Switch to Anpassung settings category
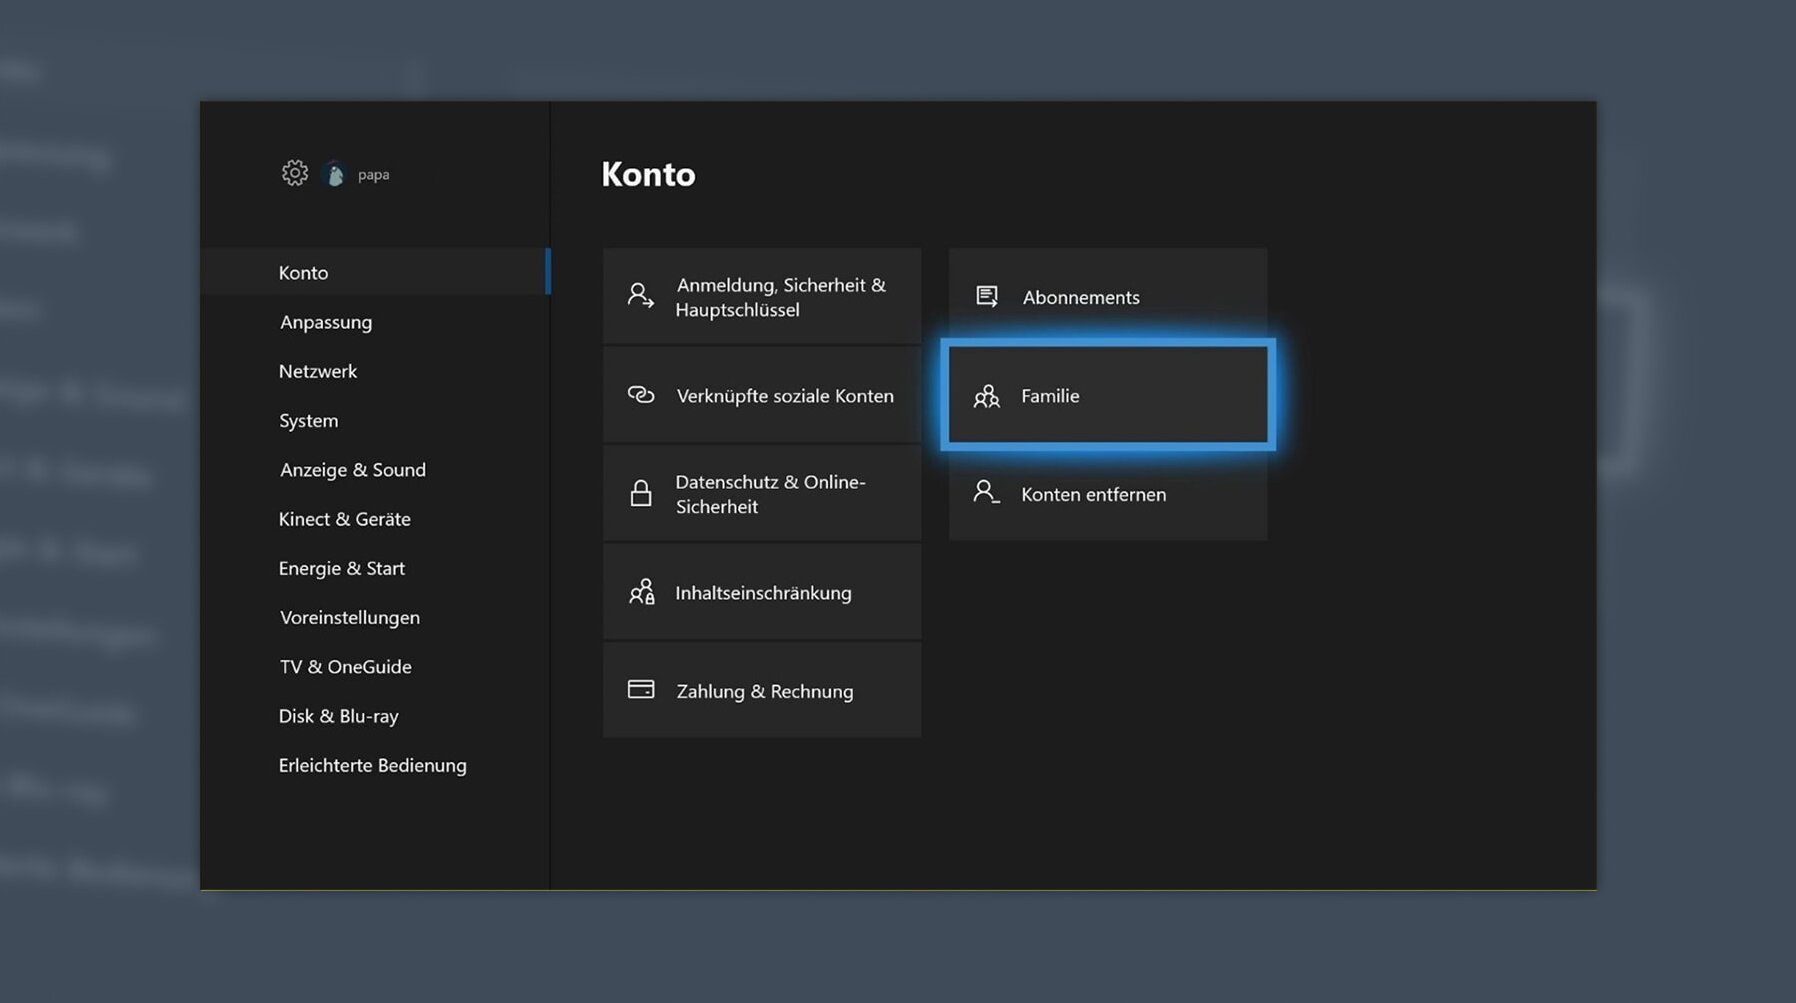Screen dimensions: 1796x1003 pyautogui.click(x=326, y=322)
